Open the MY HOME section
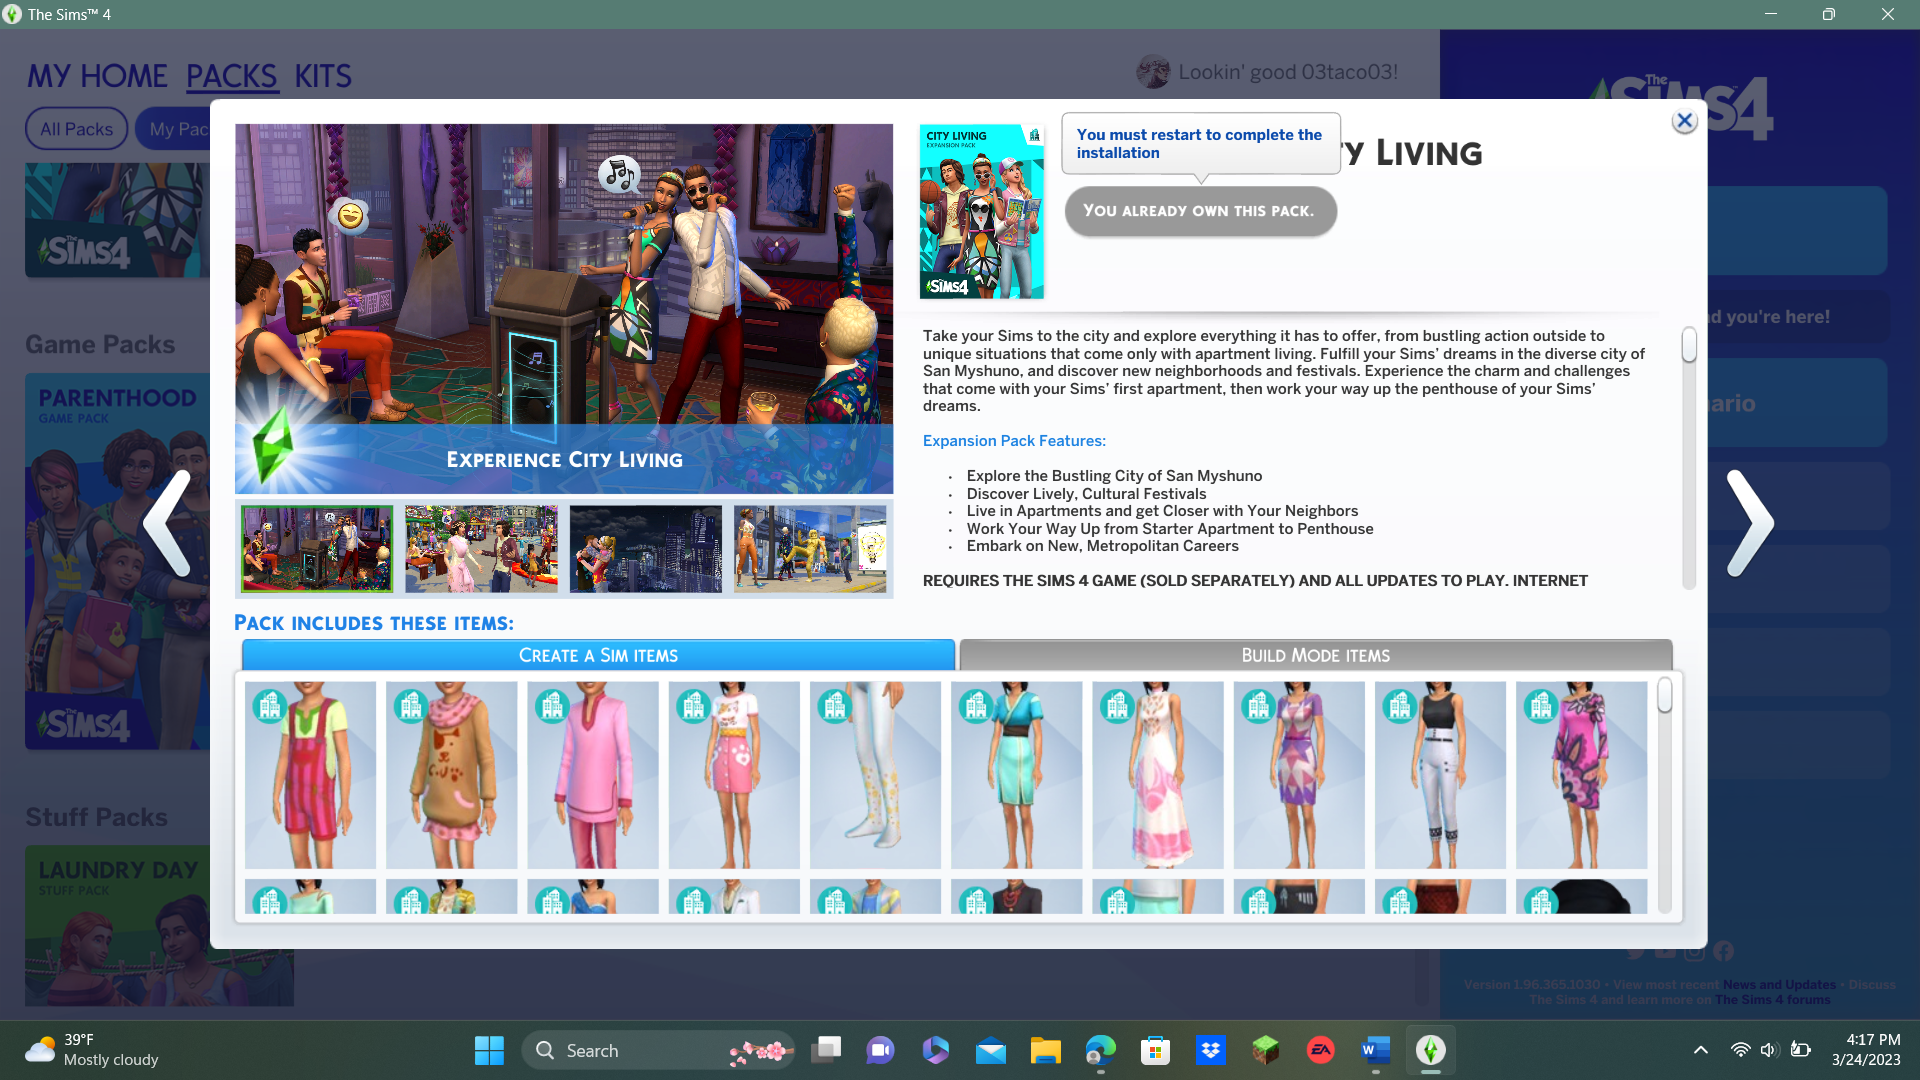The height and width of the screenshot is (1080, 1920). coord(97,76)
